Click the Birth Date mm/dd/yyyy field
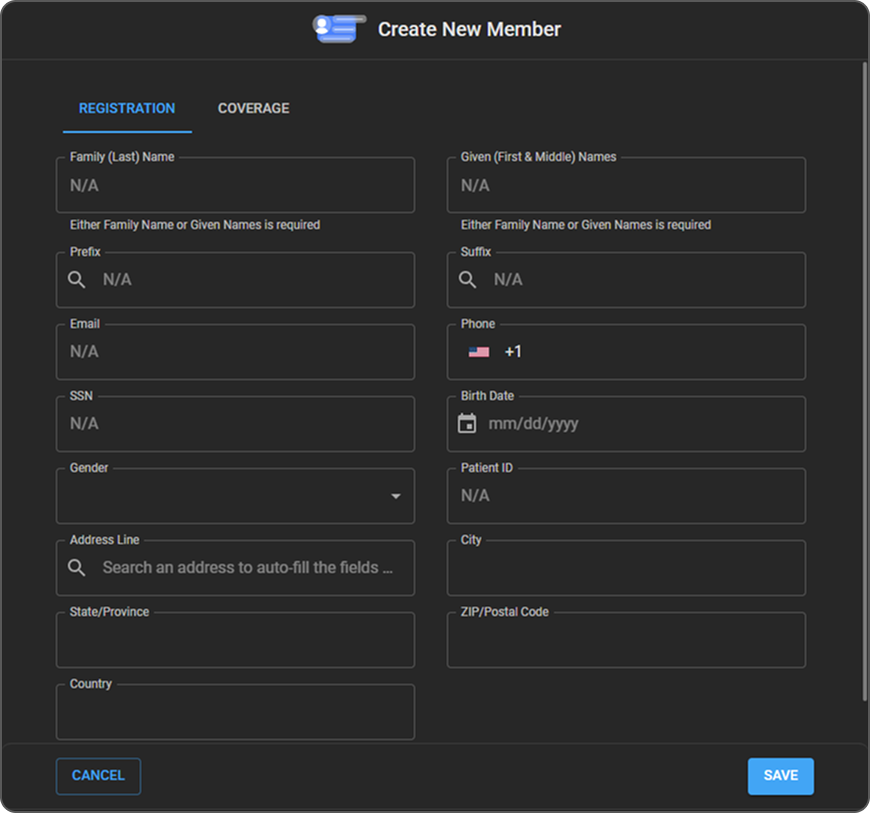The height and width of the screenshot is (813, 870). pos(626,424)
